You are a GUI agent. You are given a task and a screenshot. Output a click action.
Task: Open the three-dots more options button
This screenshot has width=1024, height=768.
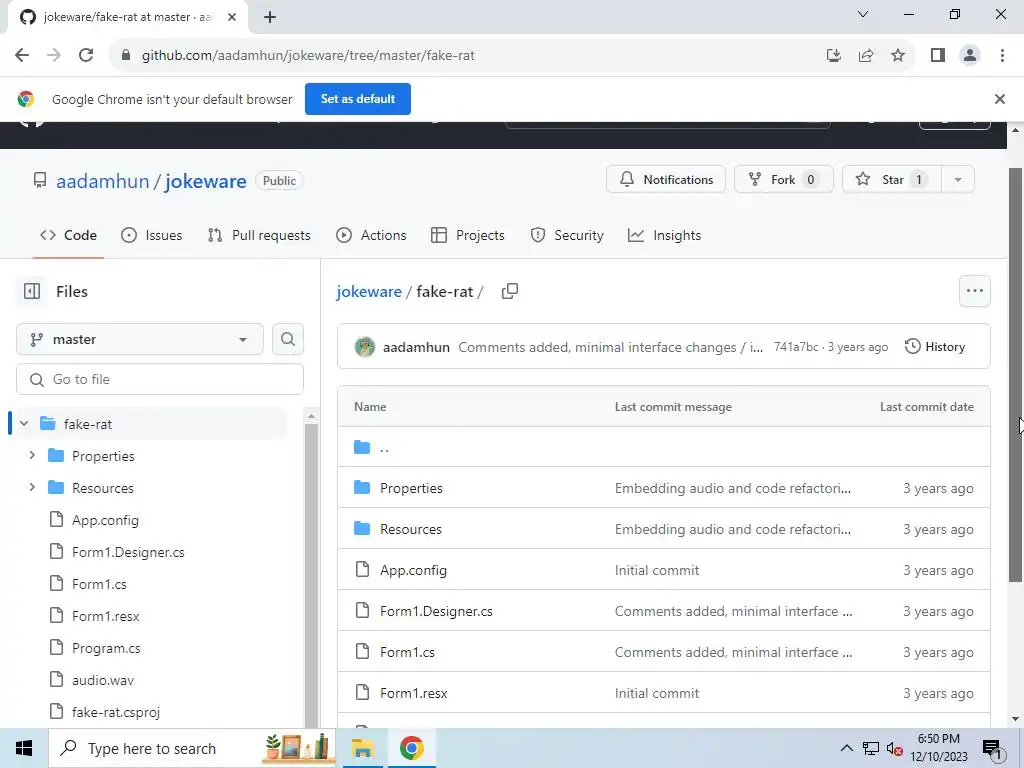[974, 291]
